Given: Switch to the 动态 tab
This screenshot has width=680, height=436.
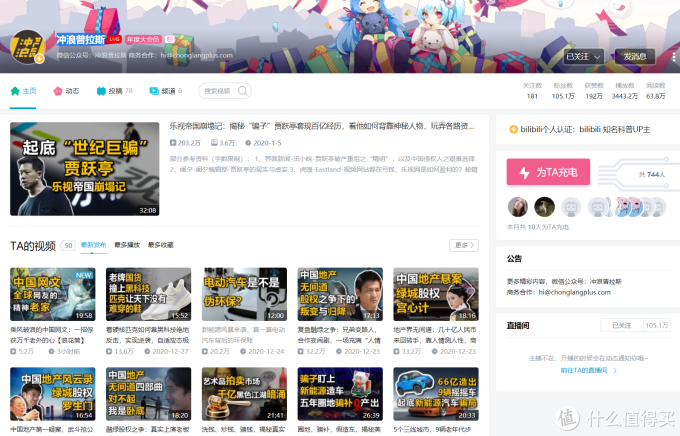Looking at the screenshot, I should [66, 91].
